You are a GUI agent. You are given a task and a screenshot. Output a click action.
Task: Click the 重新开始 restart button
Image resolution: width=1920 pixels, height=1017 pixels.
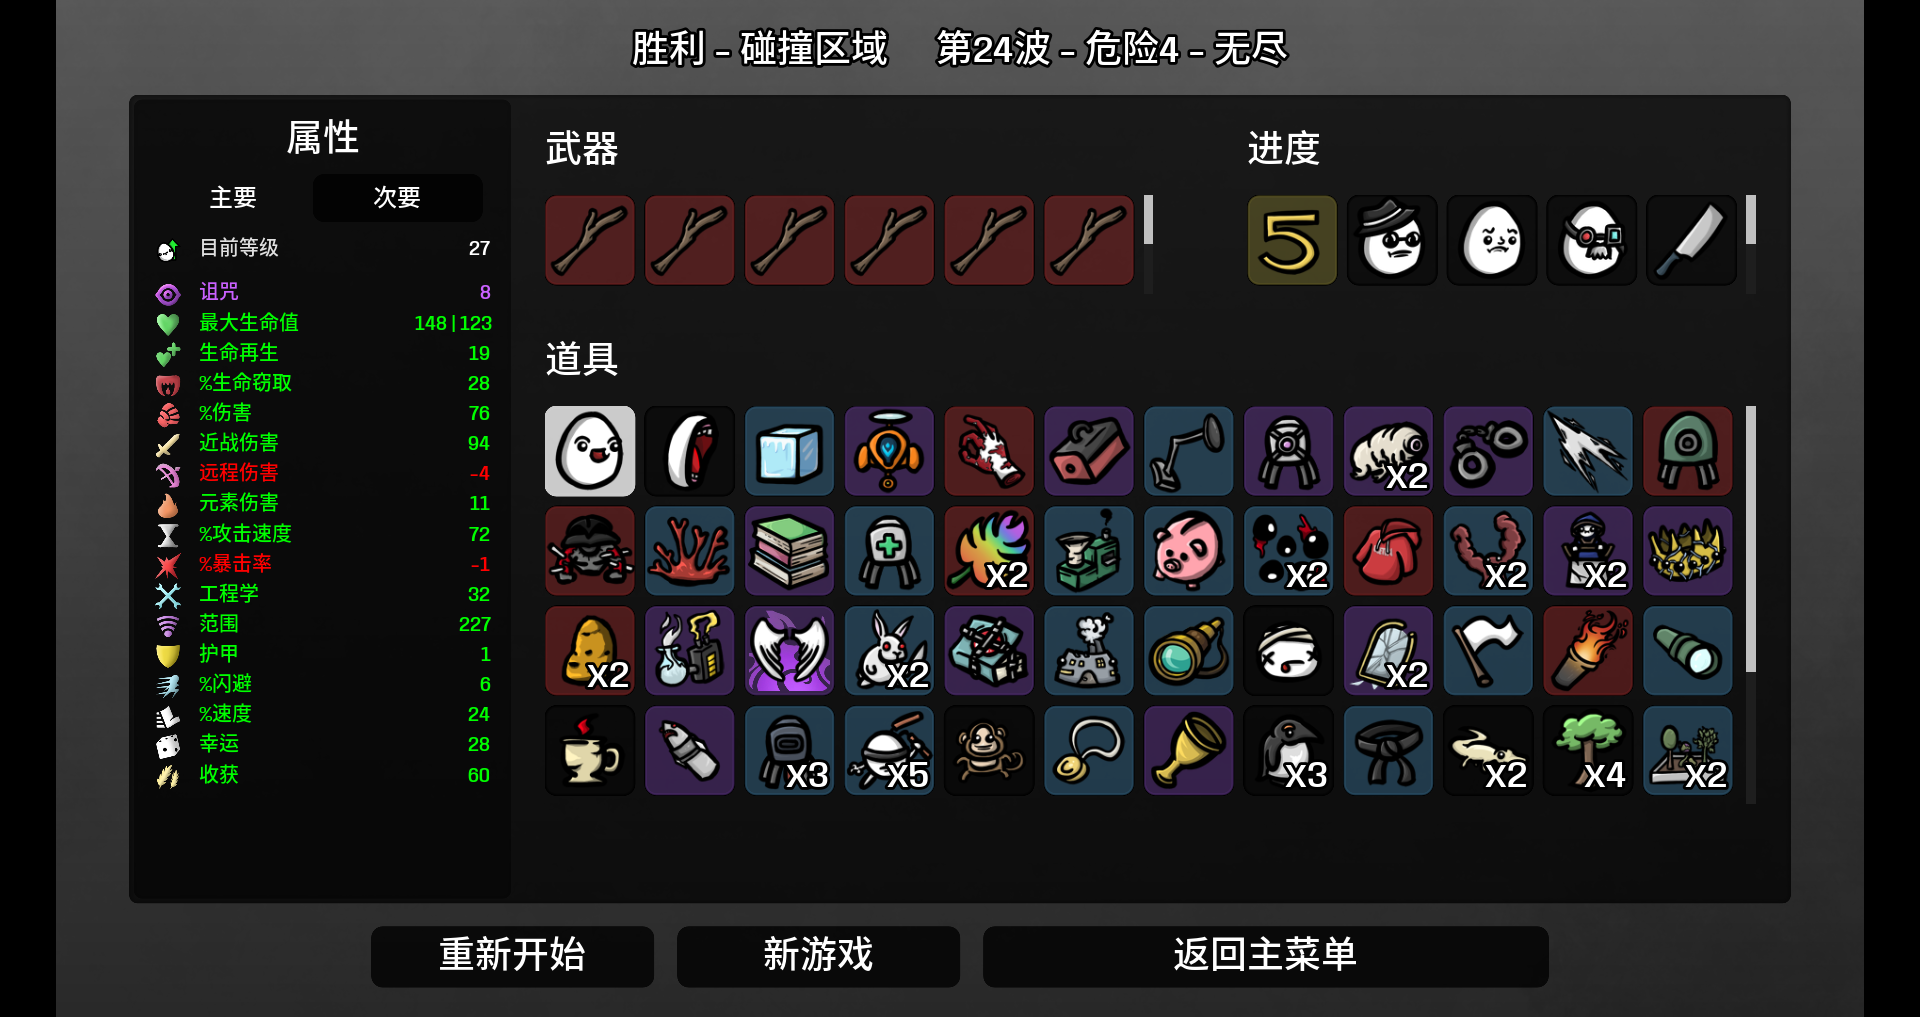coord(512,956)
